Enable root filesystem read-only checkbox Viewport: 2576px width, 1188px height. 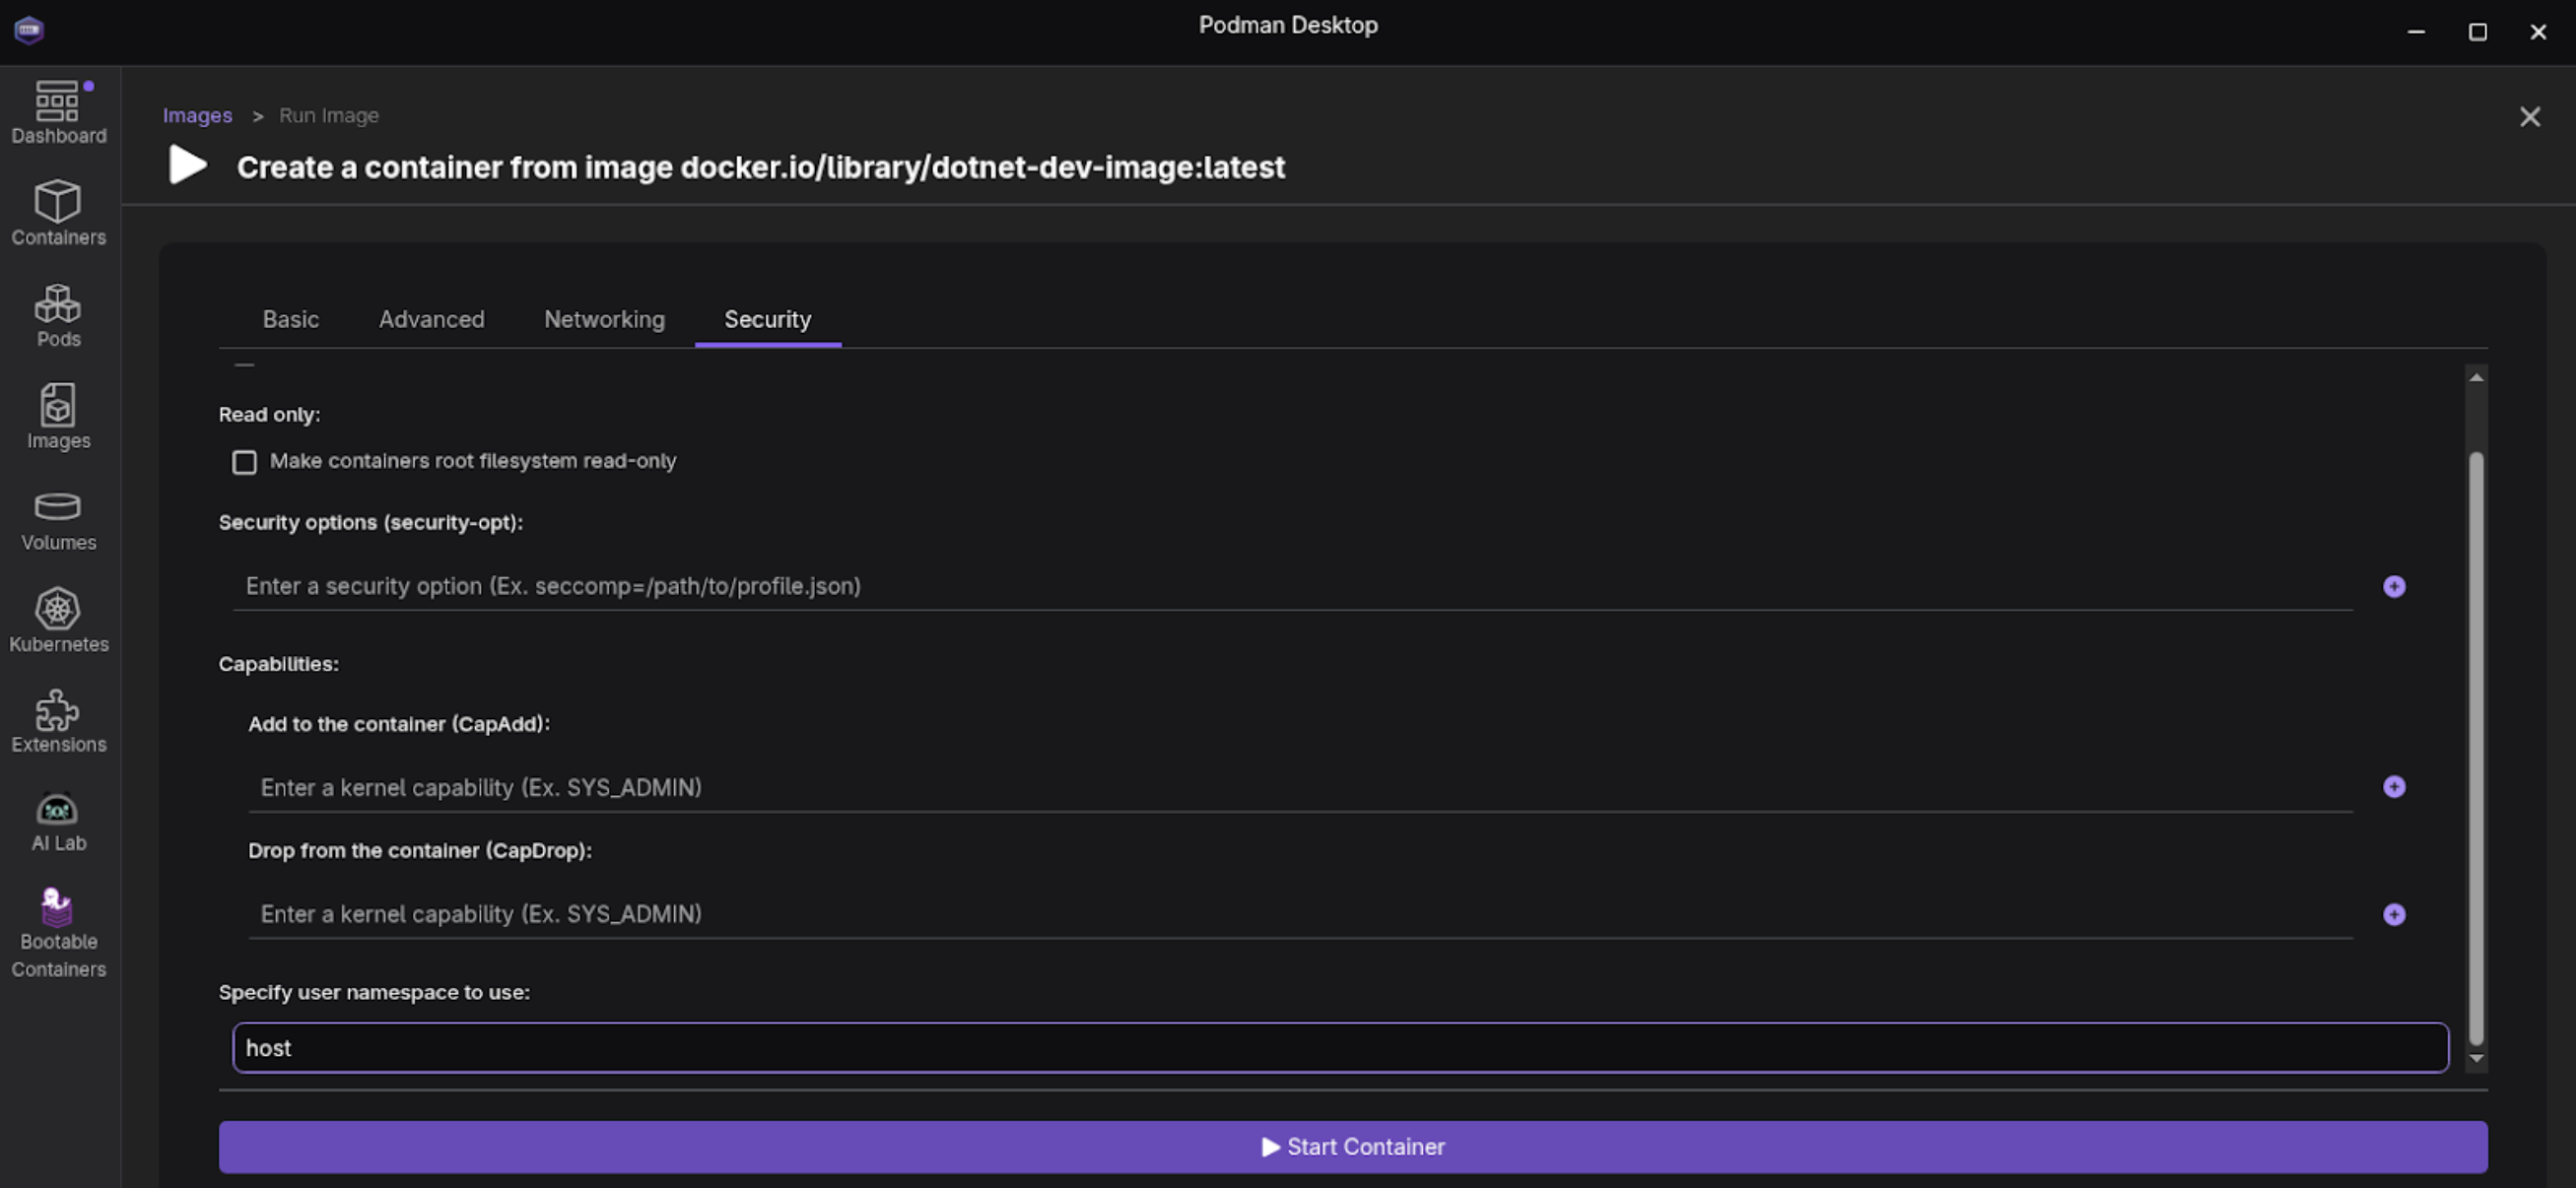pos(244,462)
